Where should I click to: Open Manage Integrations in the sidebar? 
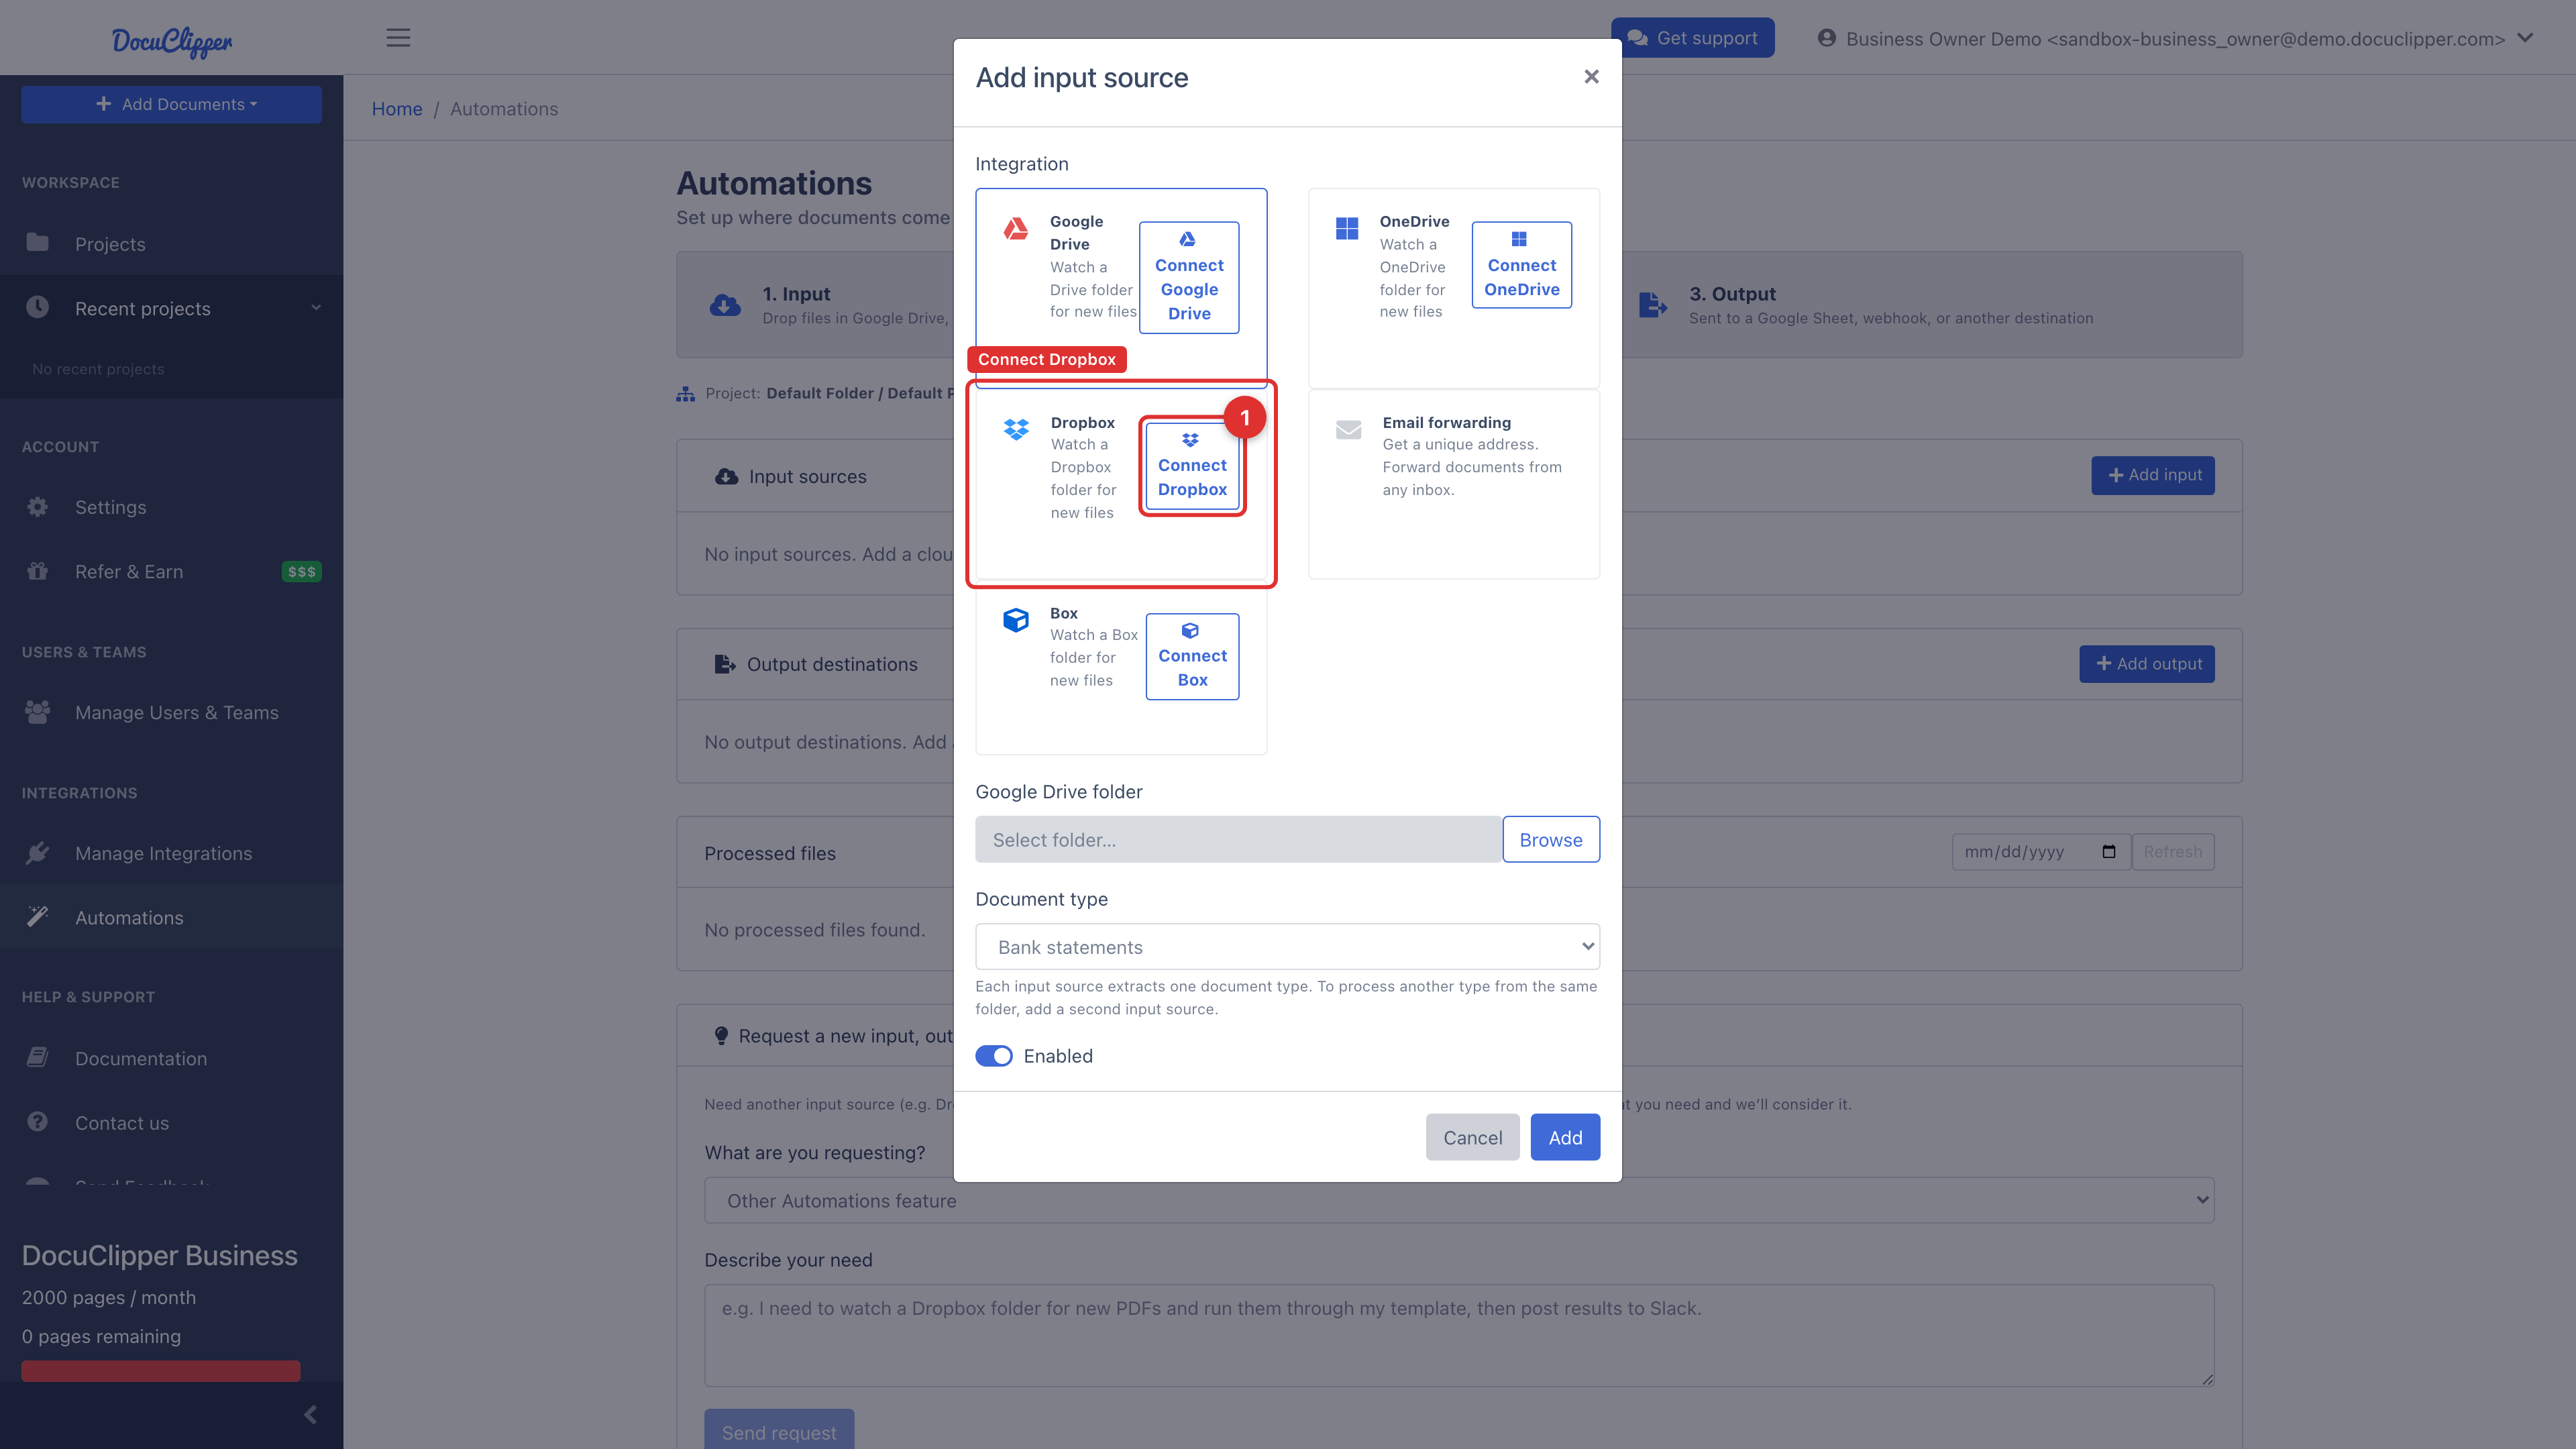(171, 853)
